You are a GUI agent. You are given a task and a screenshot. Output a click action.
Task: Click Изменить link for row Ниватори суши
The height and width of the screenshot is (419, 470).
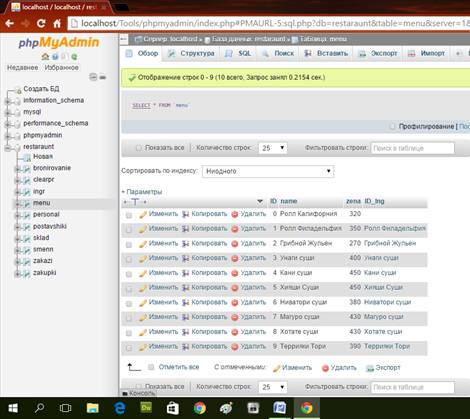pyautogui.click(x=163, y=302)
